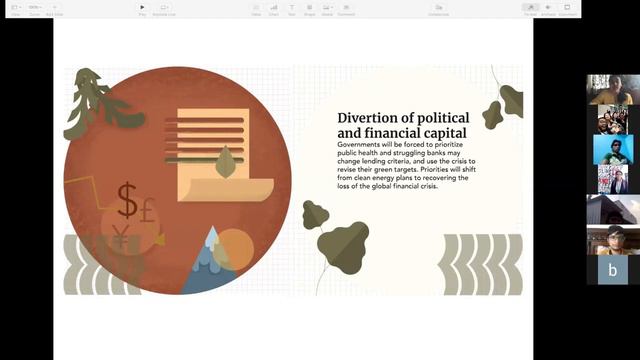Viewport: 640px width, 360px height.
Task: Start the slideshow with Play button
Action: click(x=142, y=9)
